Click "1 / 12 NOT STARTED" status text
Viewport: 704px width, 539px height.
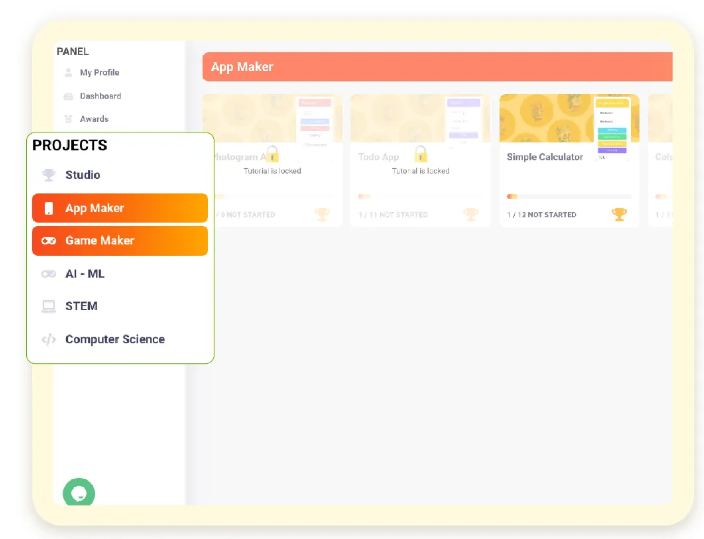pos(542,215)
